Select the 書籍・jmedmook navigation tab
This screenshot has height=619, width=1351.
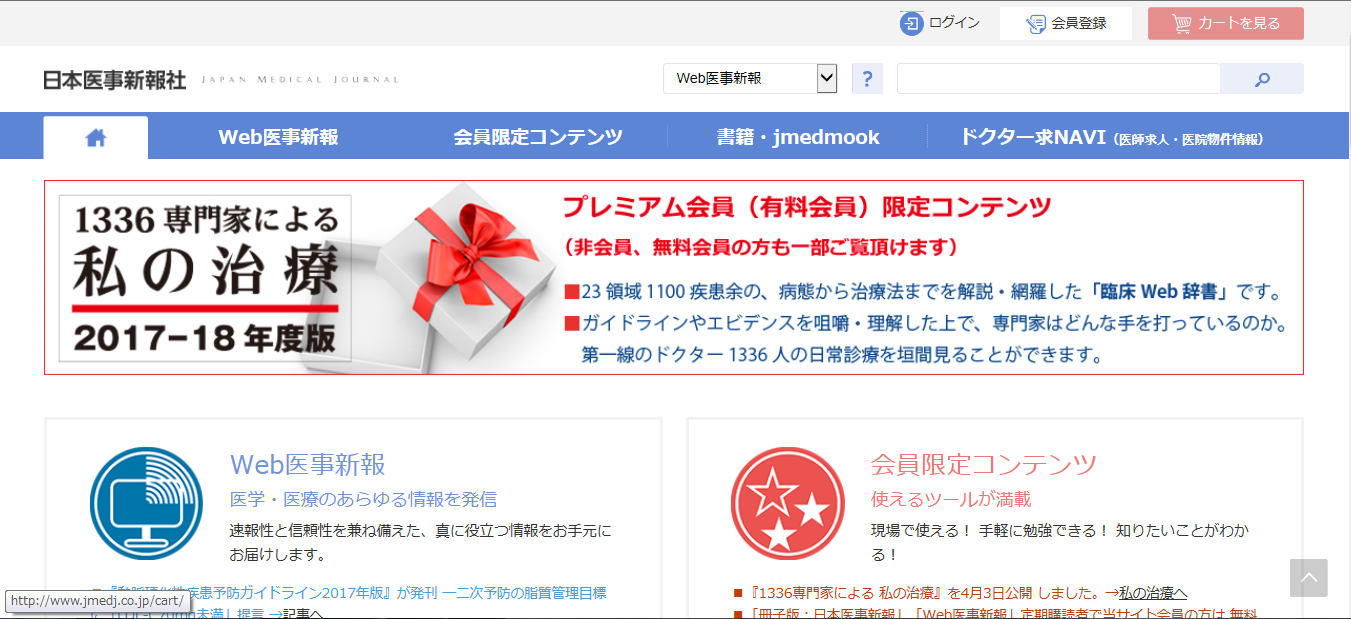(797, 138)
